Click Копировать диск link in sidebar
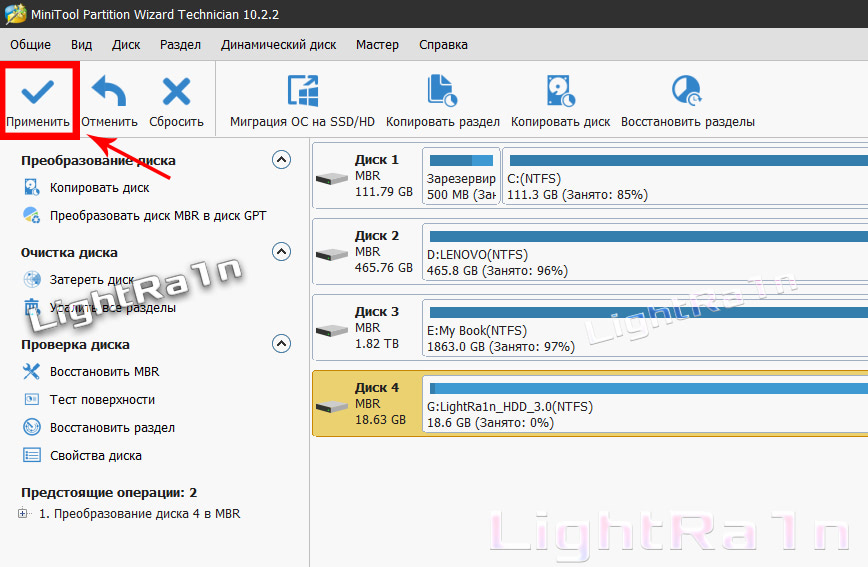This screenshot has width=868, height=567. click(100, 188)
